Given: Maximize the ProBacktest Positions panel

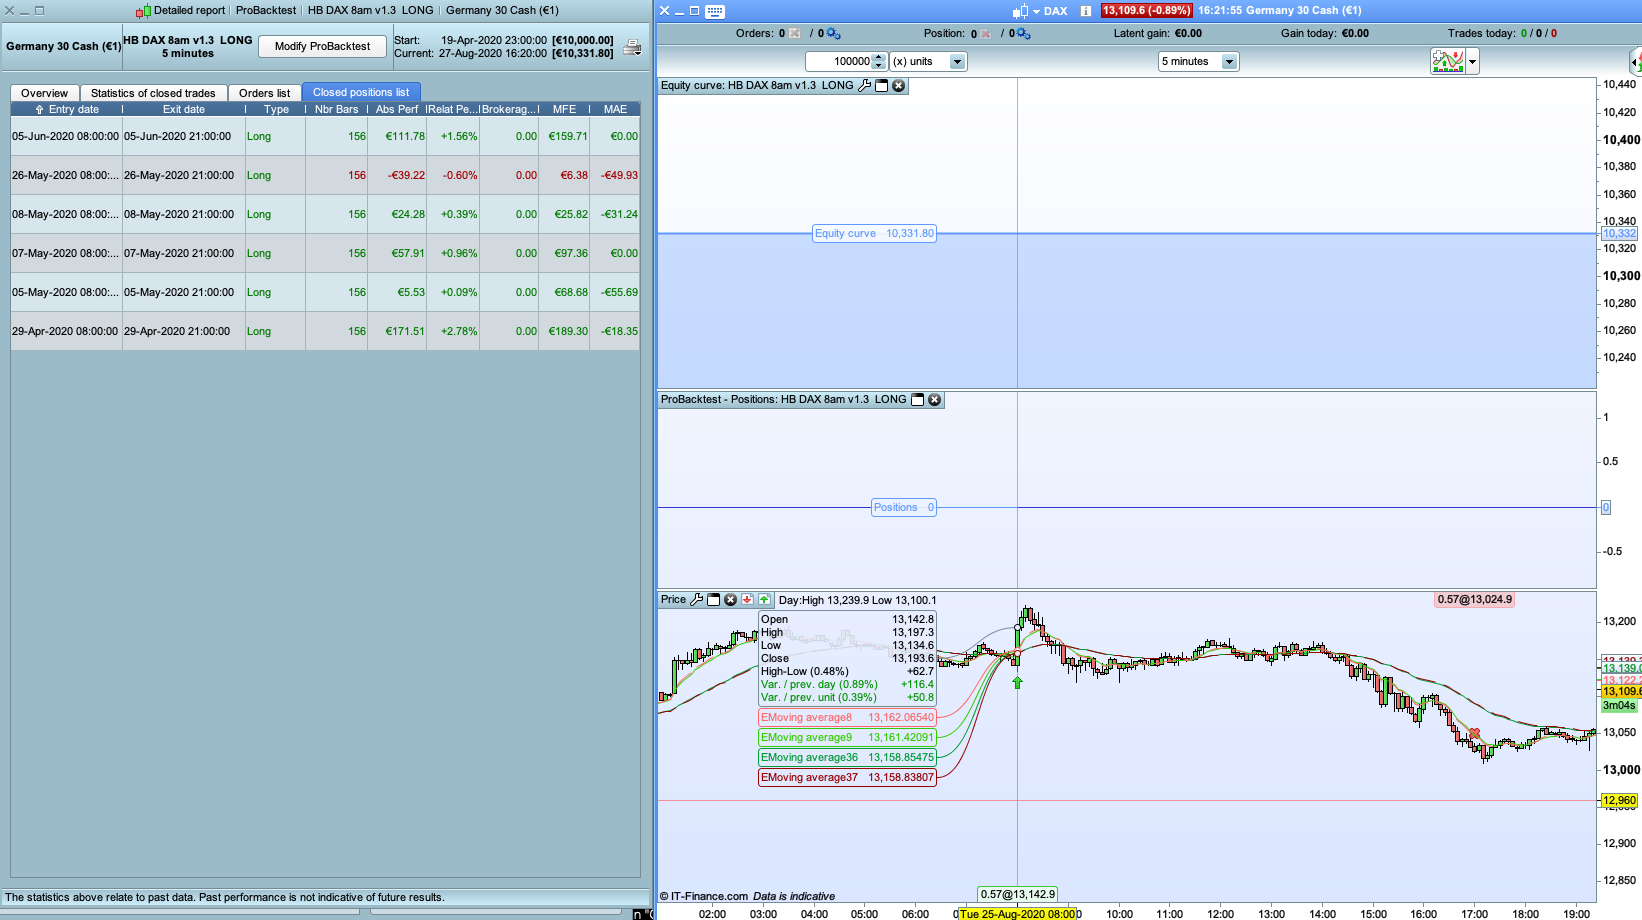Looking at the screenshot, I should tap(917, 400).
